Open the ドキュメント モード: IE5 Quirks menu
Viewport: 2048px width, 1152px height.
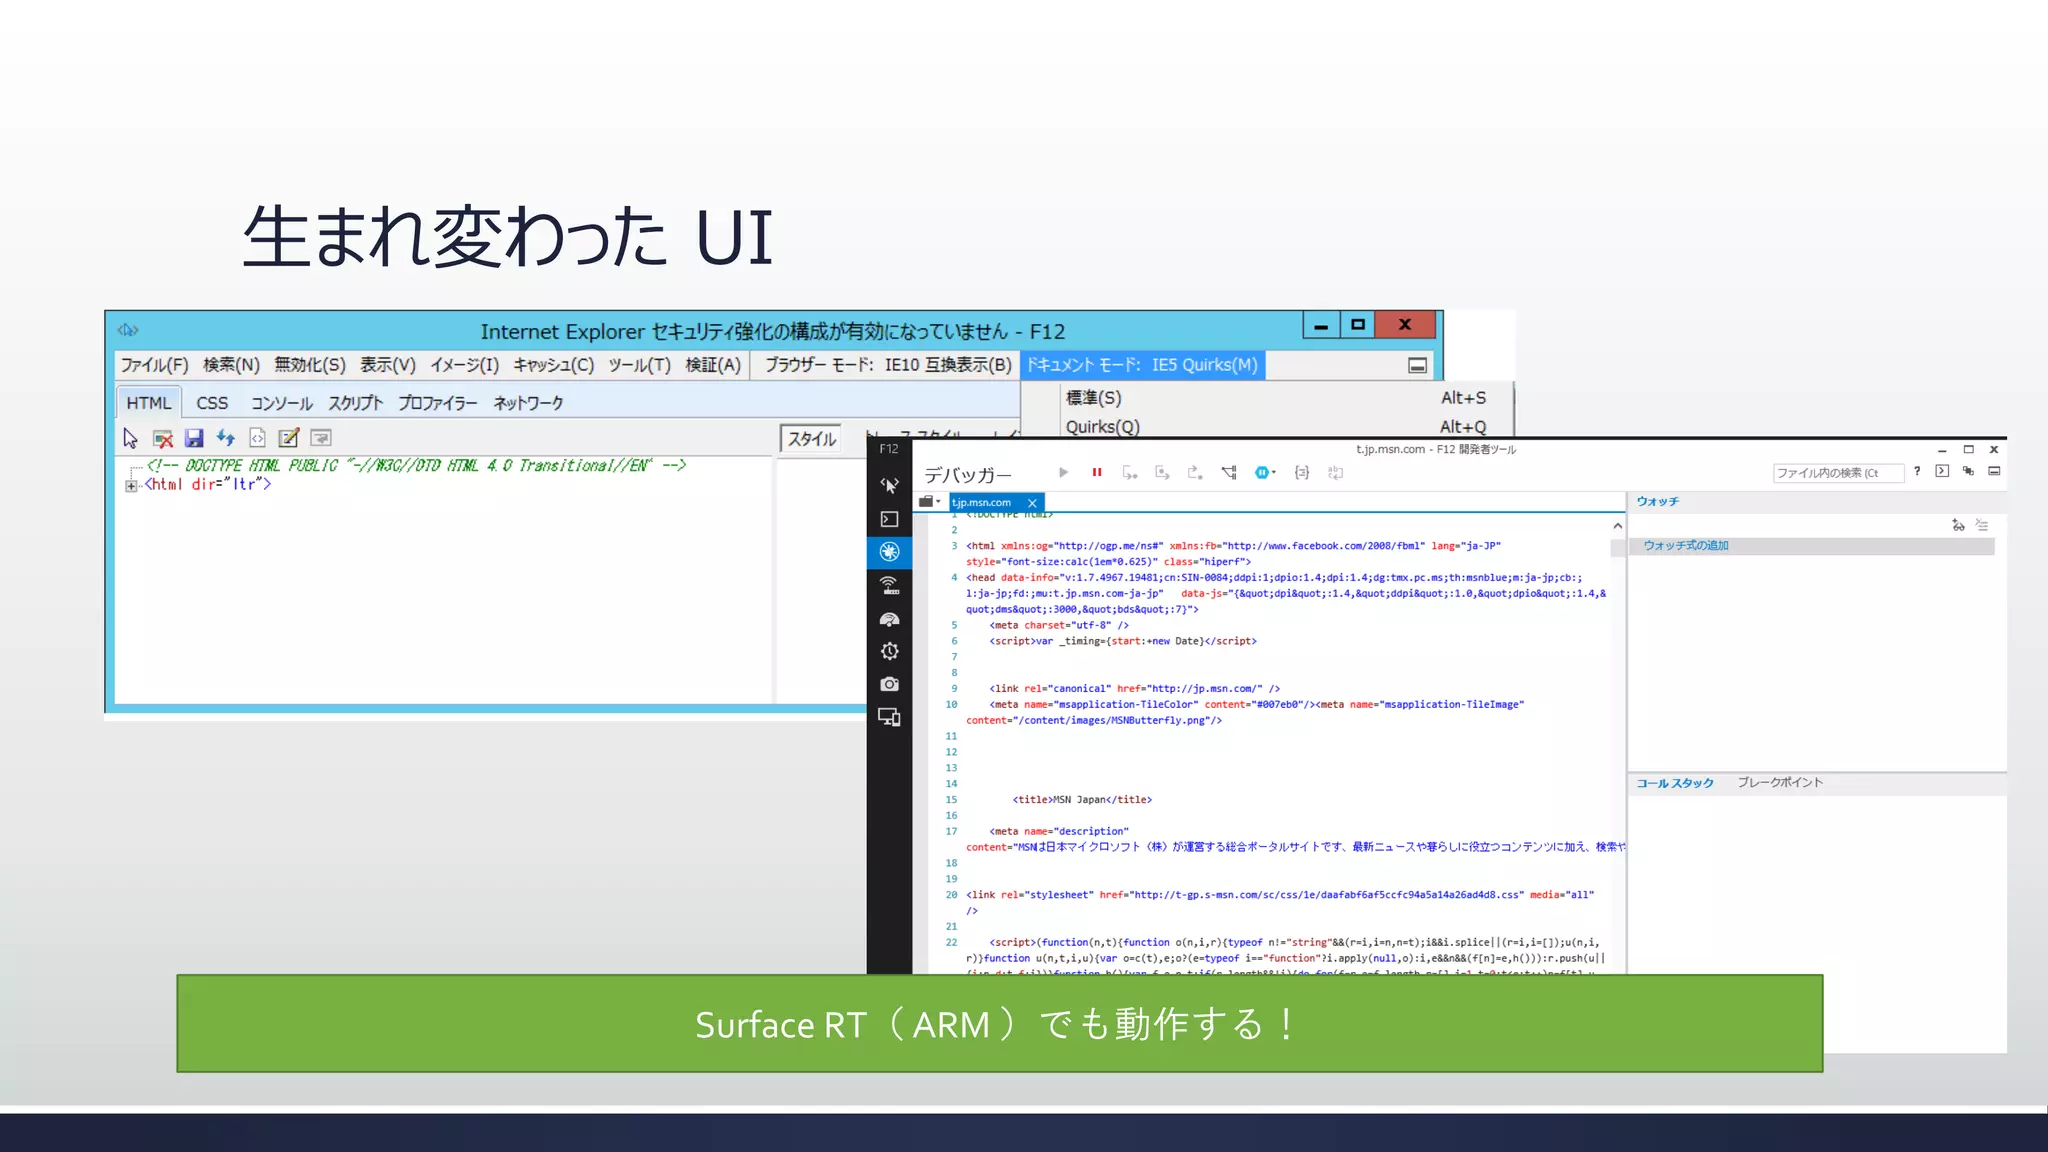pos(1142,365)
